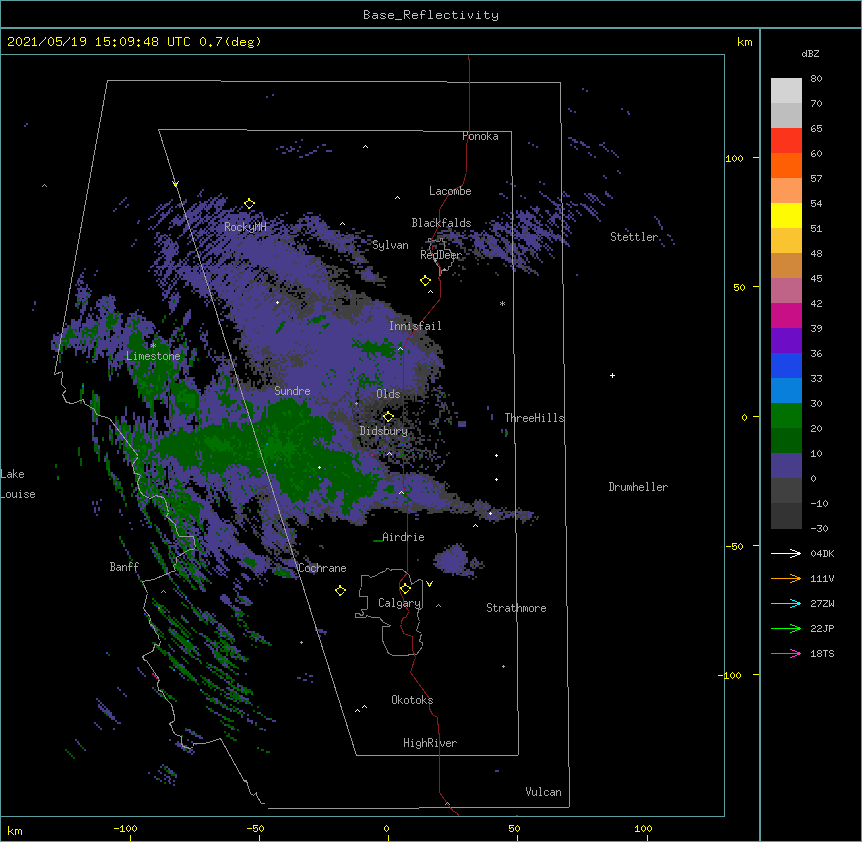The width and height of the screenshot is (862, 842).
Task: Click the light gray 80 dBZ swatch
Action: (786, 90)
